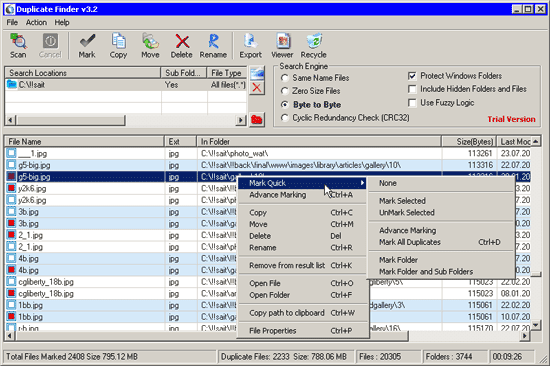
Task: Select Advance Marking in the Mark Quick submenu
Action: 441,231
